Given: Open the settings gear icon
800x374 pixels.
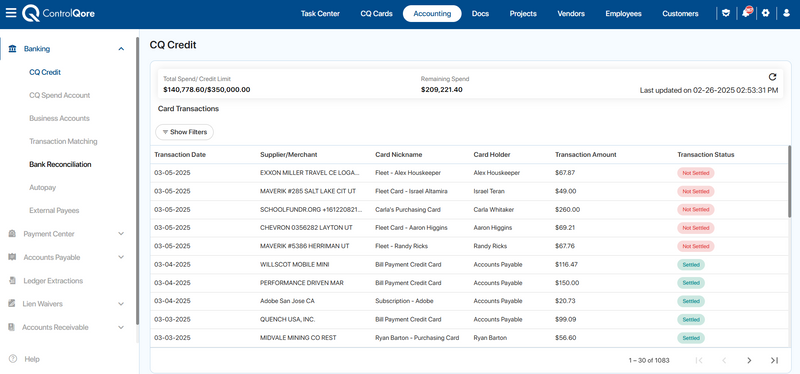Looking at the screenshot, I should coord(765,13).
